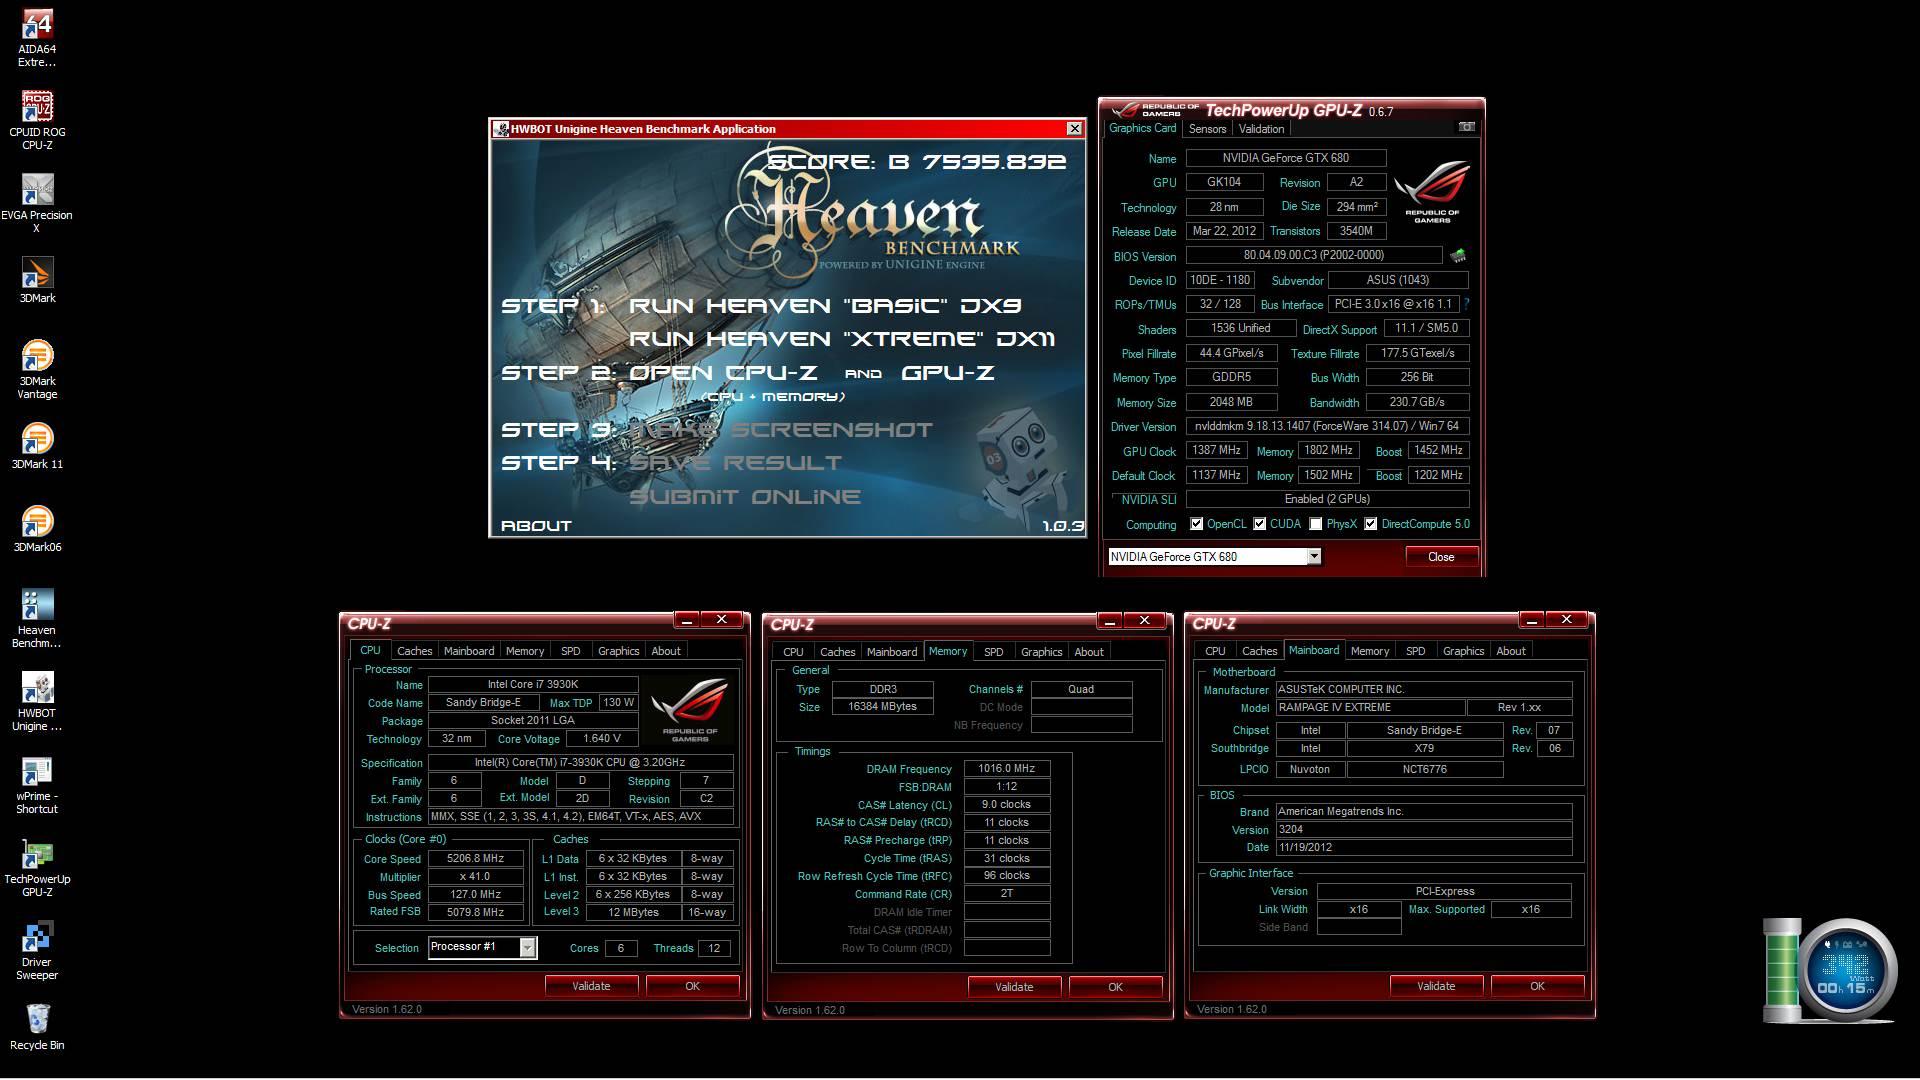
Task: Open the GPU selection dropdown in GPU-Z
Action: 1314,557
